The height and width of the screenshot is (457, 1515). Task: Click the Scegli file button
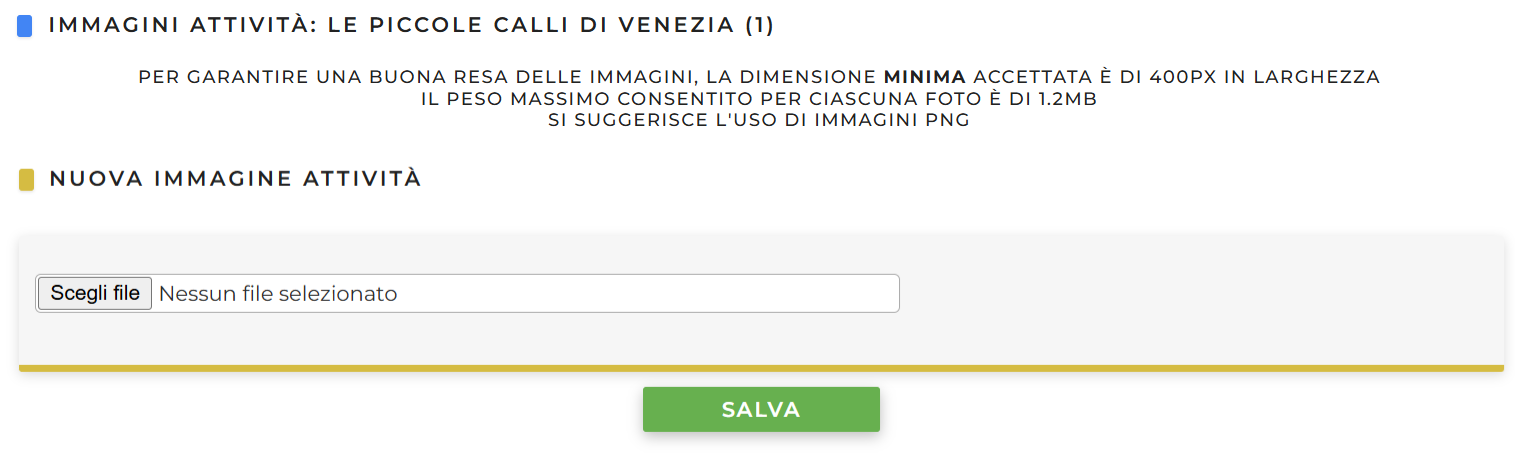(95, 294)
